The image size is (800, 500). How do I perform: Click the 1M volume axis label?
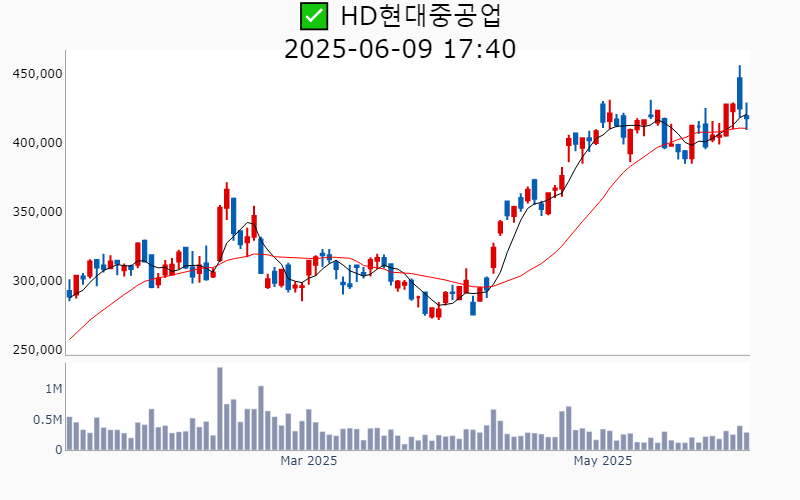pos(54,389)
